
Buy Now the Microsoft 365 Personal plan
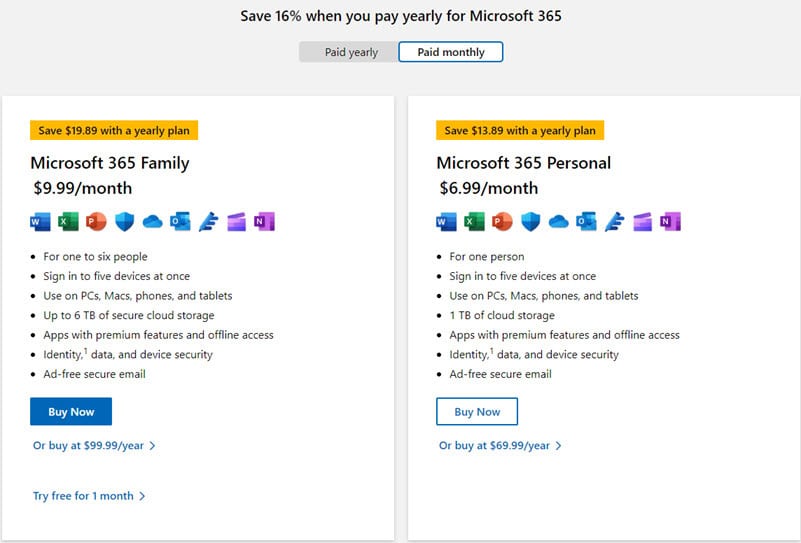pos(477,412)
